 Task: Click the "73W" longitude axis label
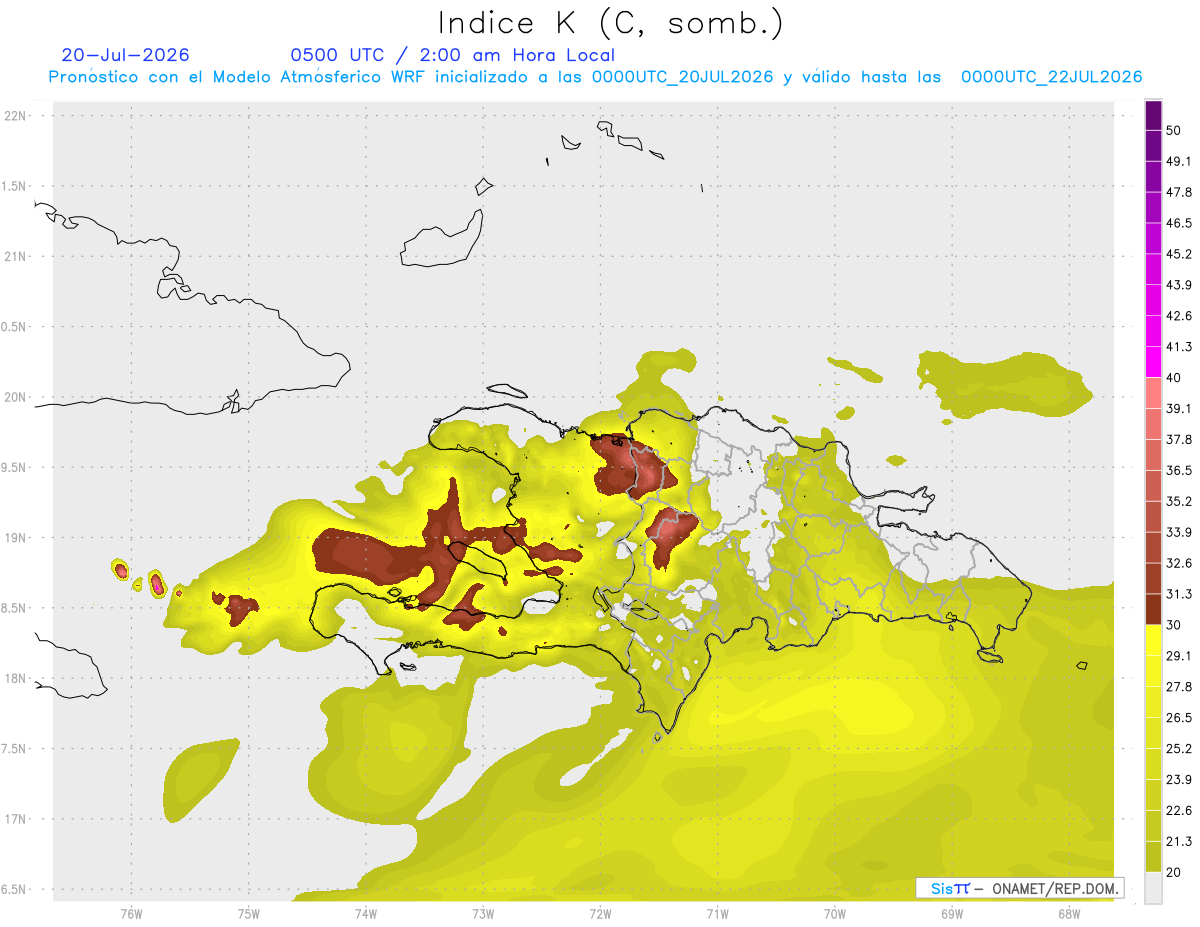point(482,914)
